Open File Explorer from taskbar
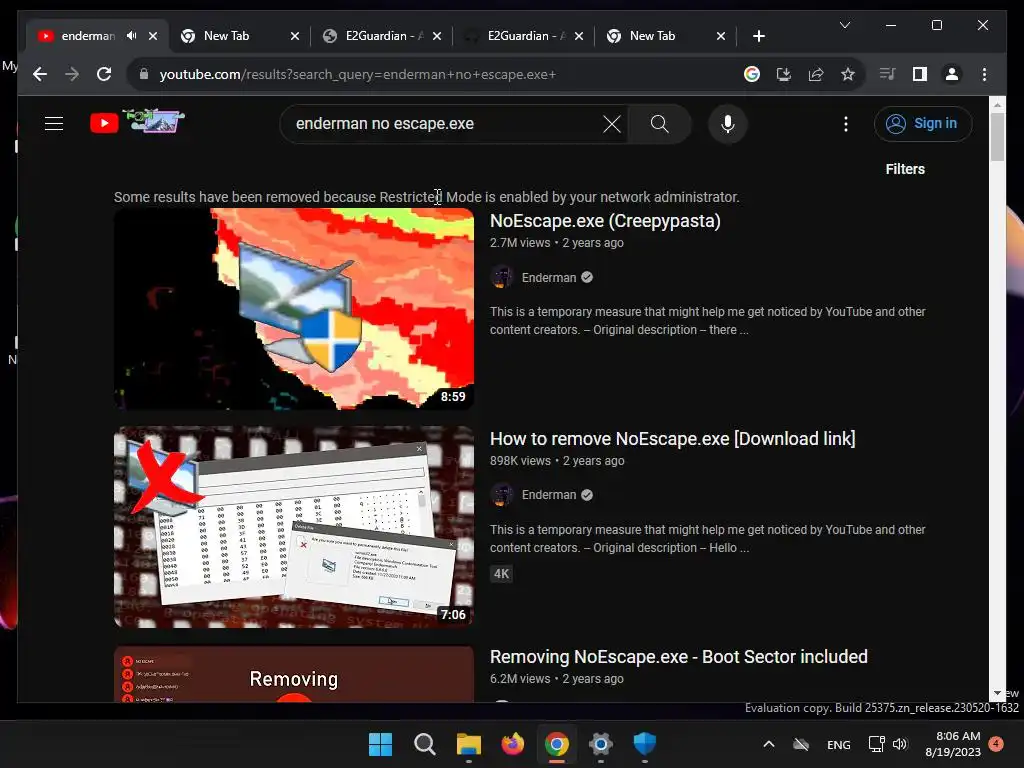The height and width of the screenshot is (768, 1024). coord(468,744)
